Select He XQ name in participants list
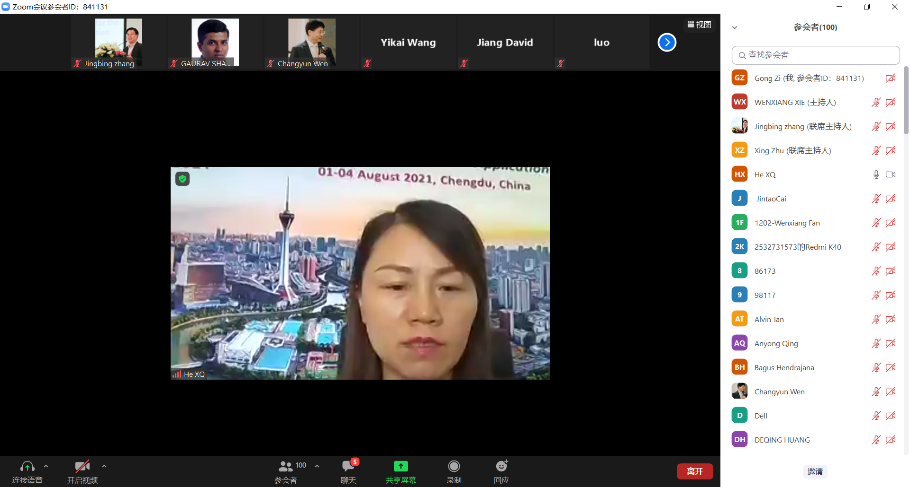This screenshot has height=487, width=910. 765,175
